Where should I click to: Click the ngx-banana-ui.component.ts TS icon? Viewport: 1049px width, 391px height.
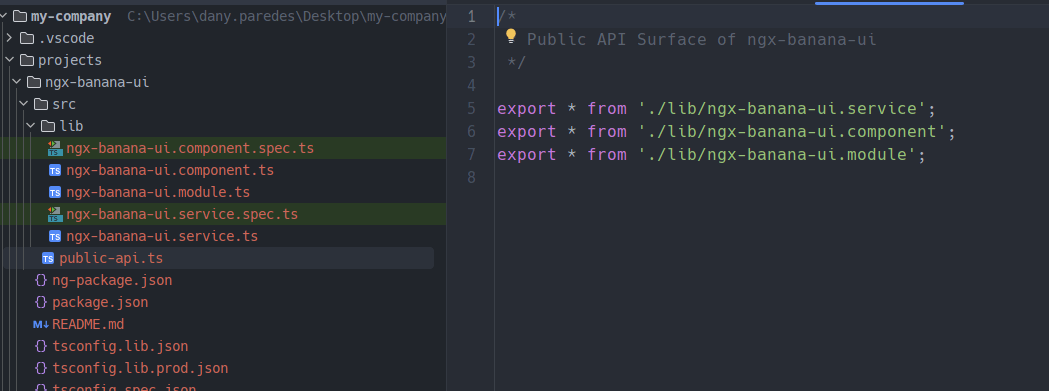tap(55, 171)
